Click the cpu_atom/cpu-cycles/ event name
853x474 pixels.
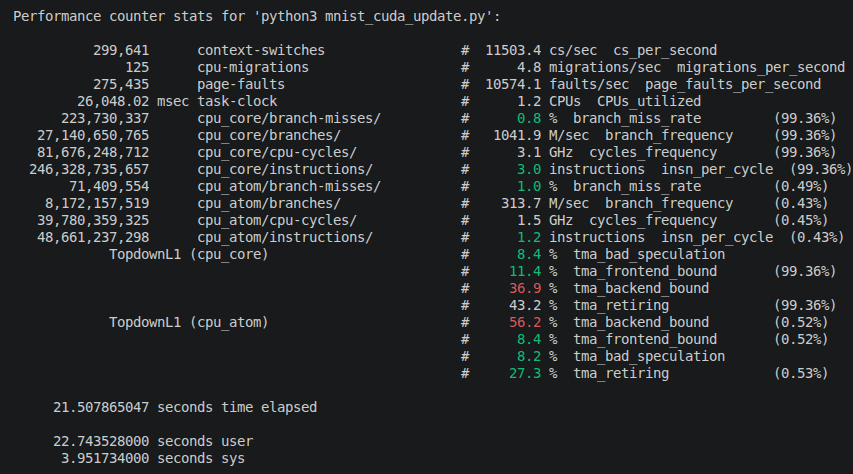point(276,220)
